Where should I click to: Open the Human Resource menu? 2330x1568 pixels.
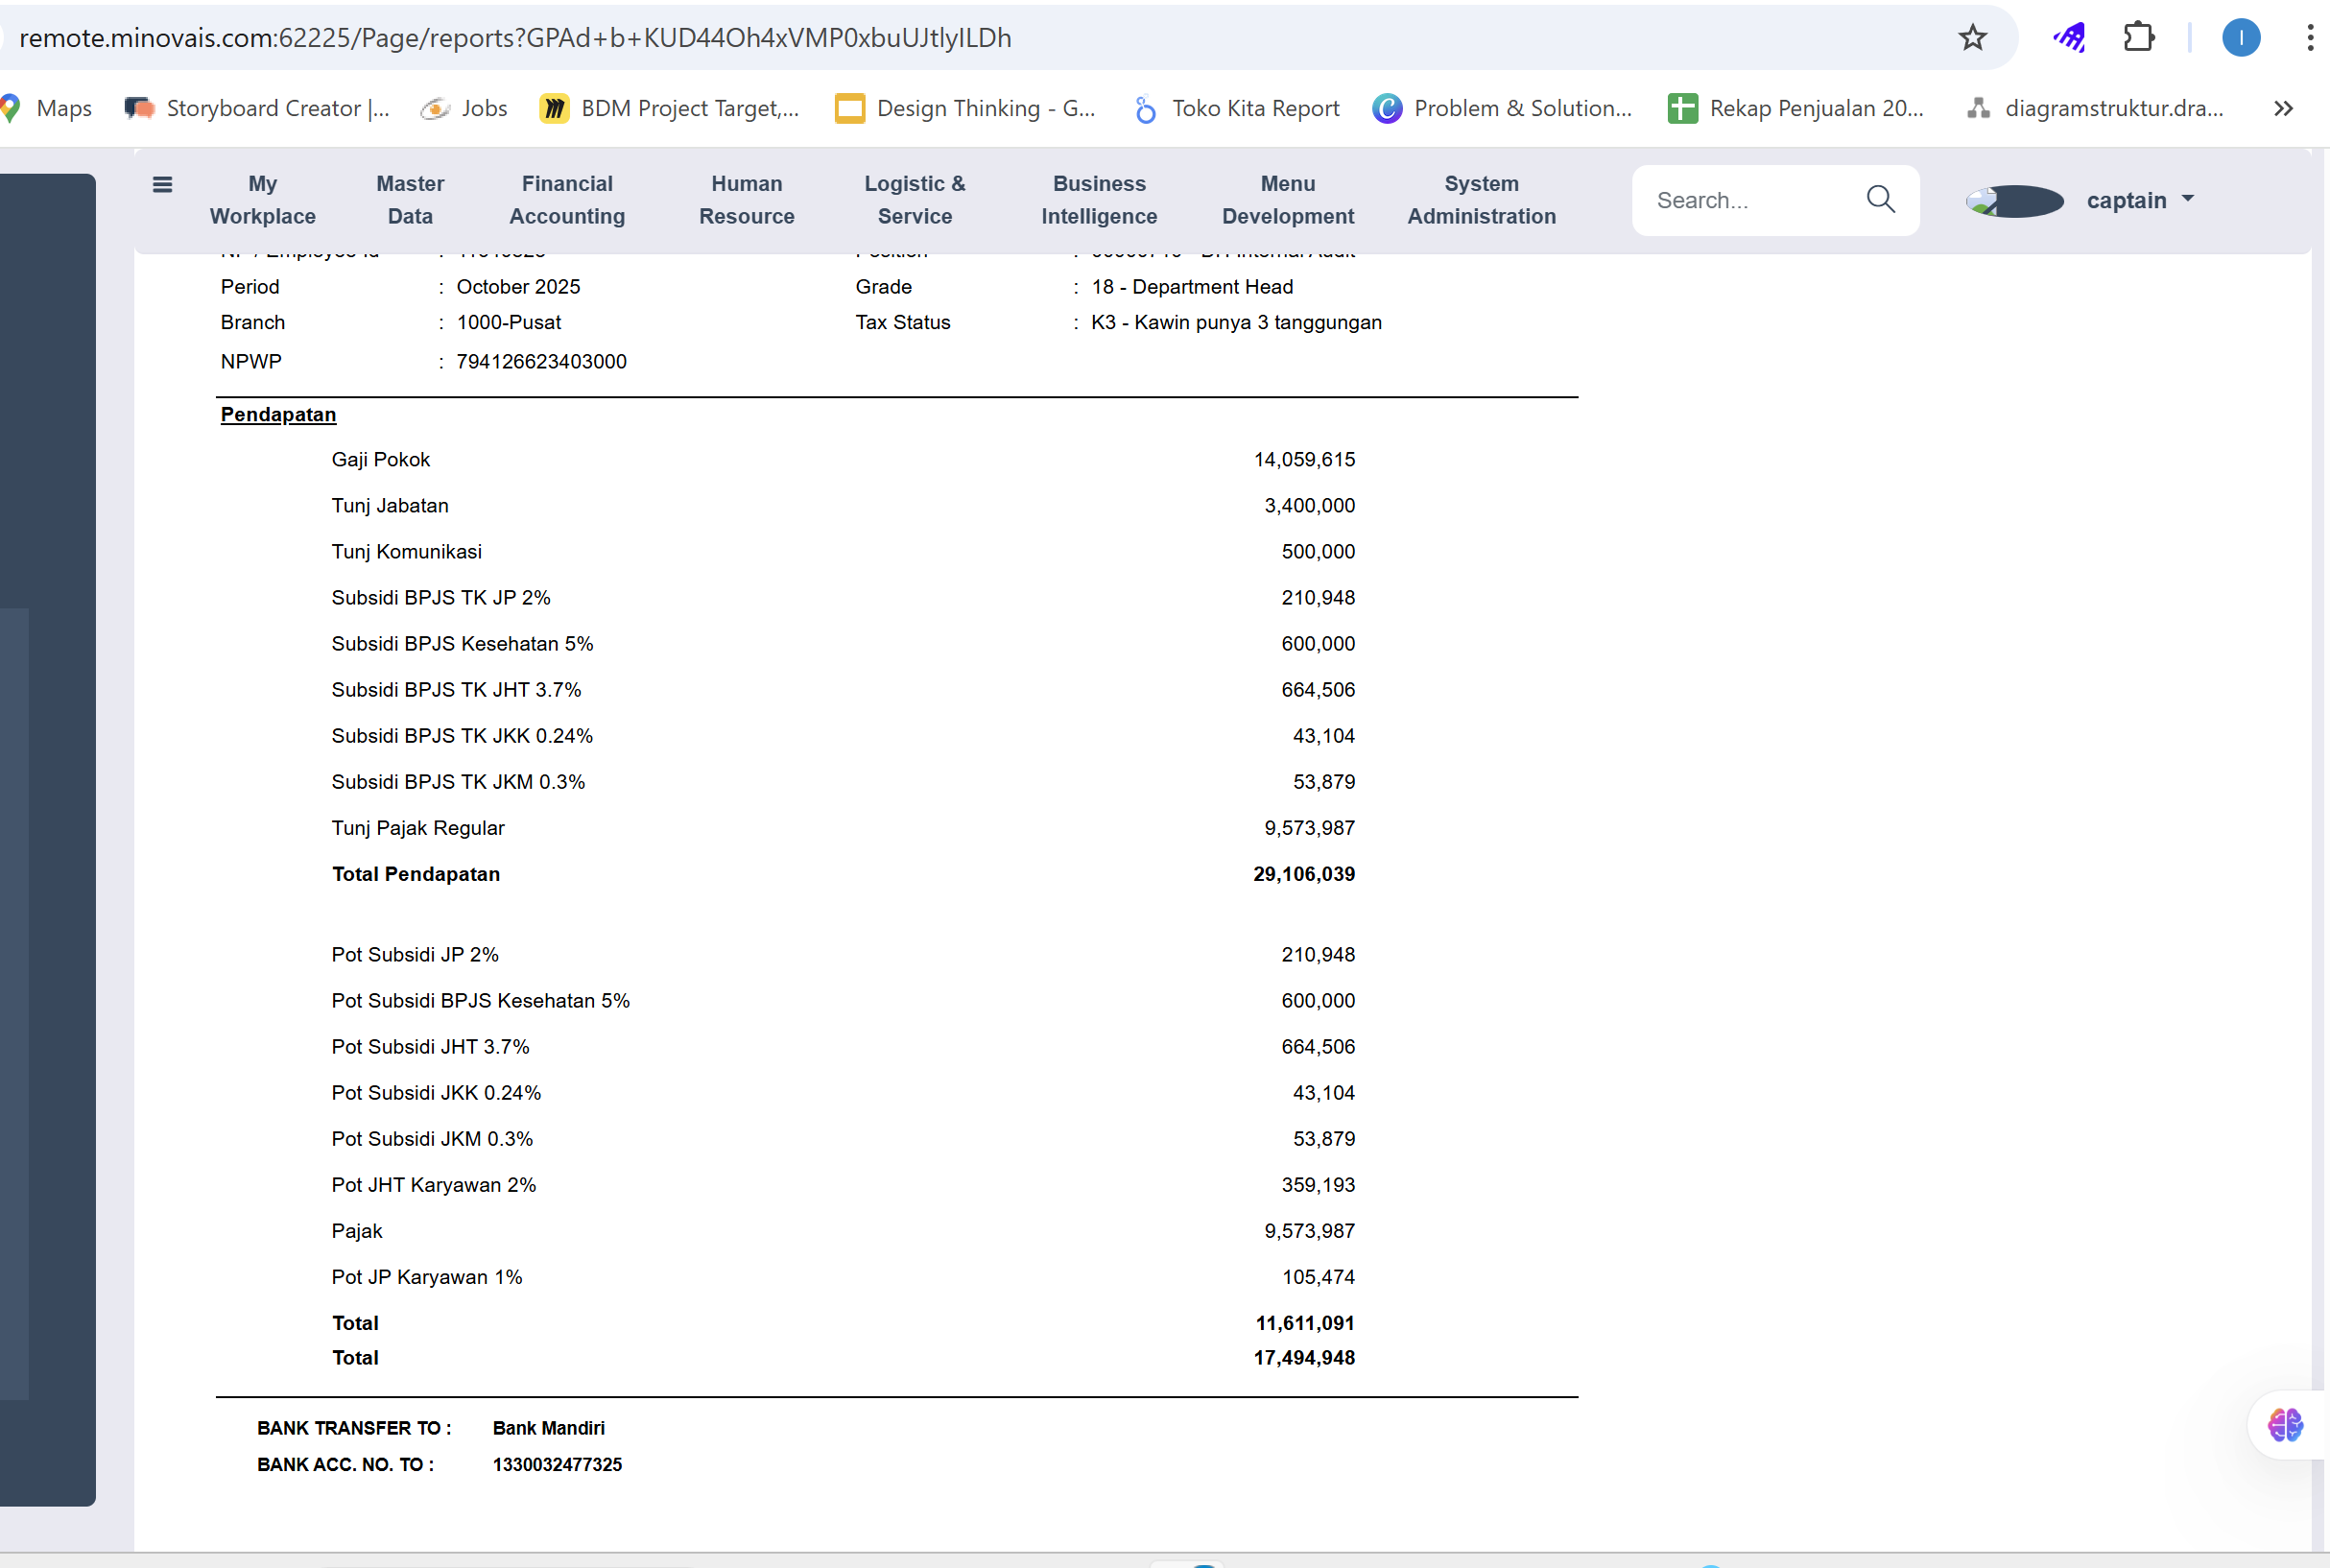[x=746, y=200]
